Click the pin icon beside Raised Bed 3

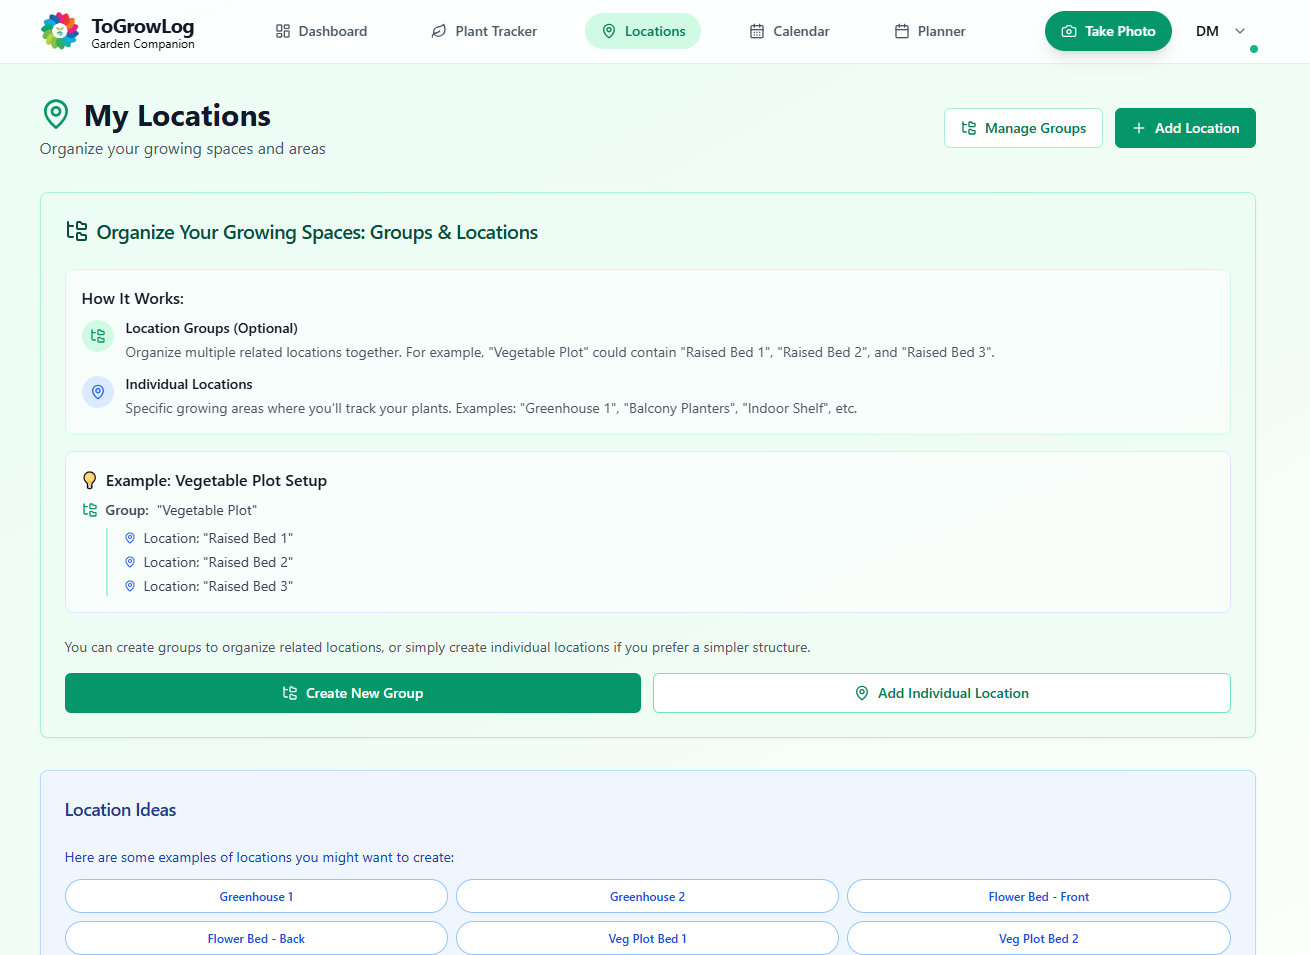130,586
